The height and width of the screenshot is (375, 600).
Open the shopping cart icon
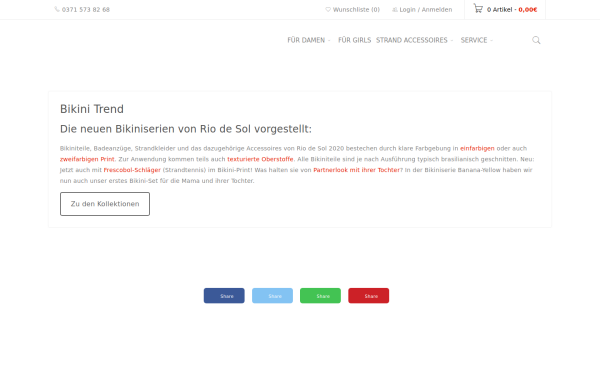coord(478,8)
